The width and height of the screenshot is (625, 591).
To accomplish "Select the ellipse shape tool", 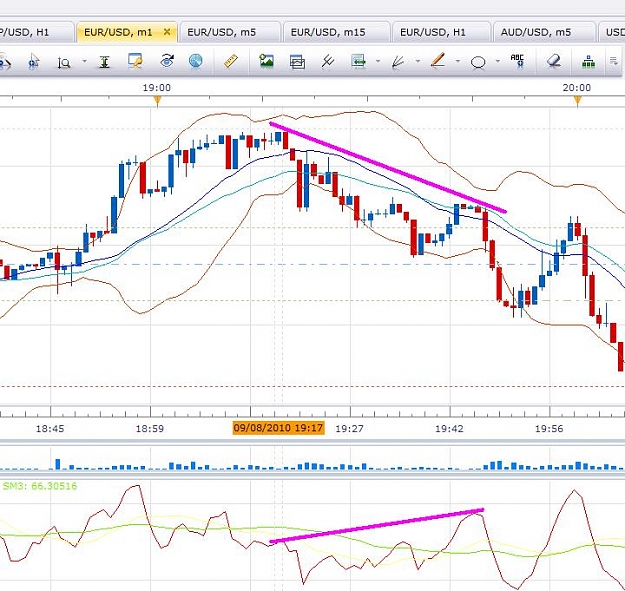I will 478,63.
